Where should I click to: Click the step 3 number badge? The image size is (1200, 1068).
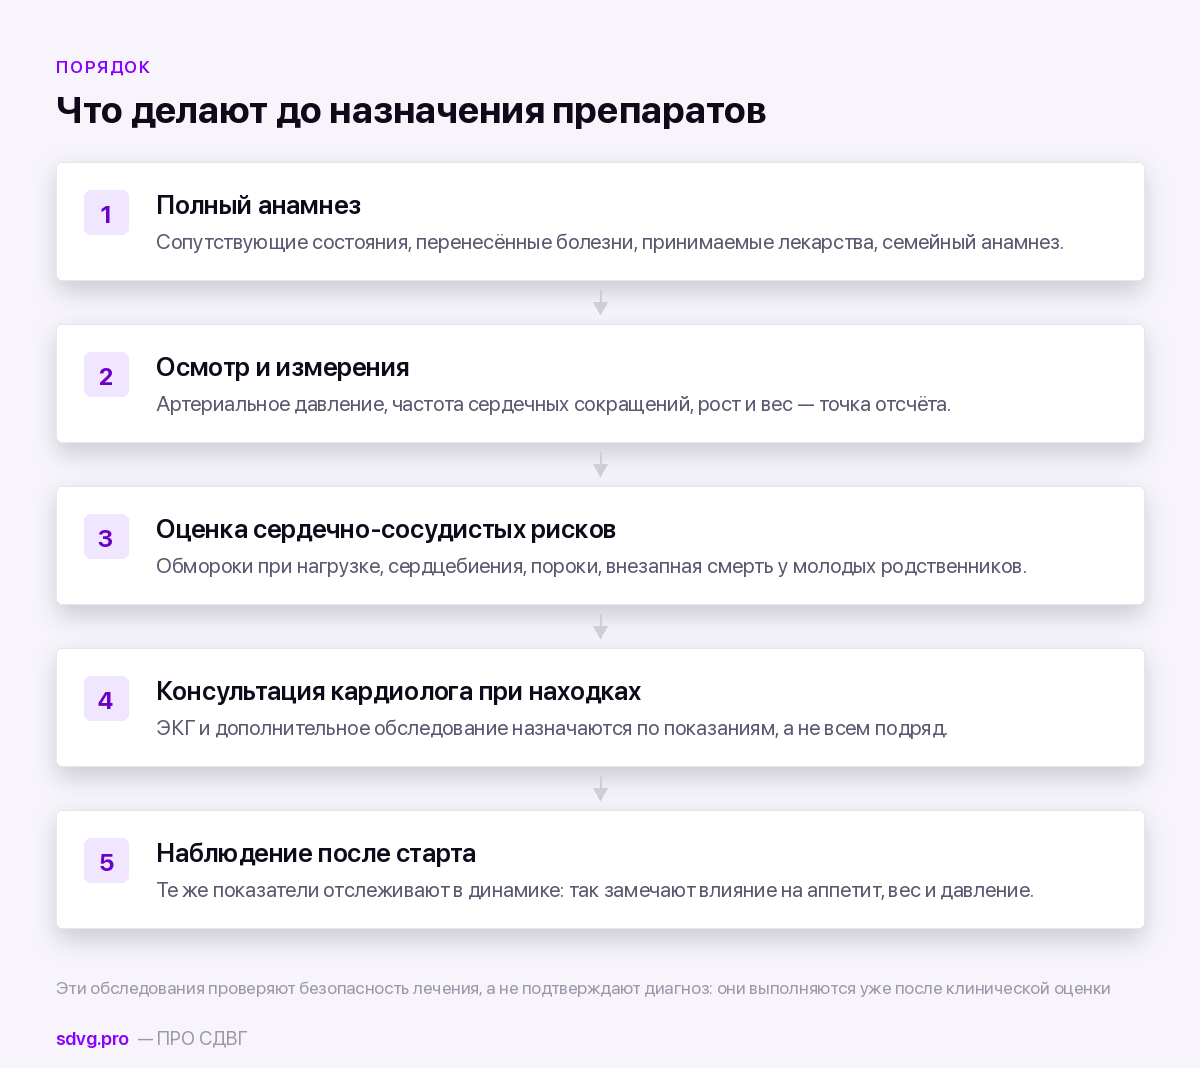pos(106,537)
